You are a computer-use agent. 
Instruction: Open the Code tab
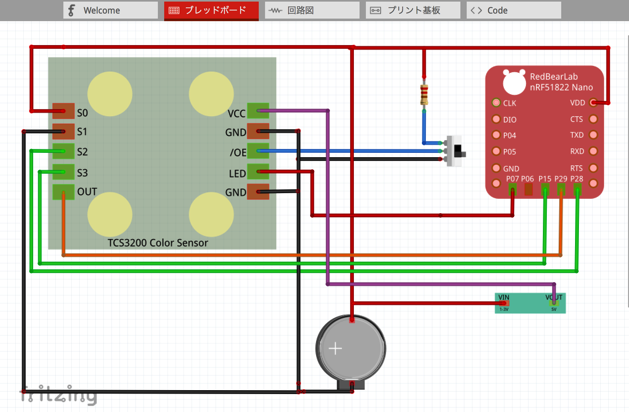(x=514, y=10)
